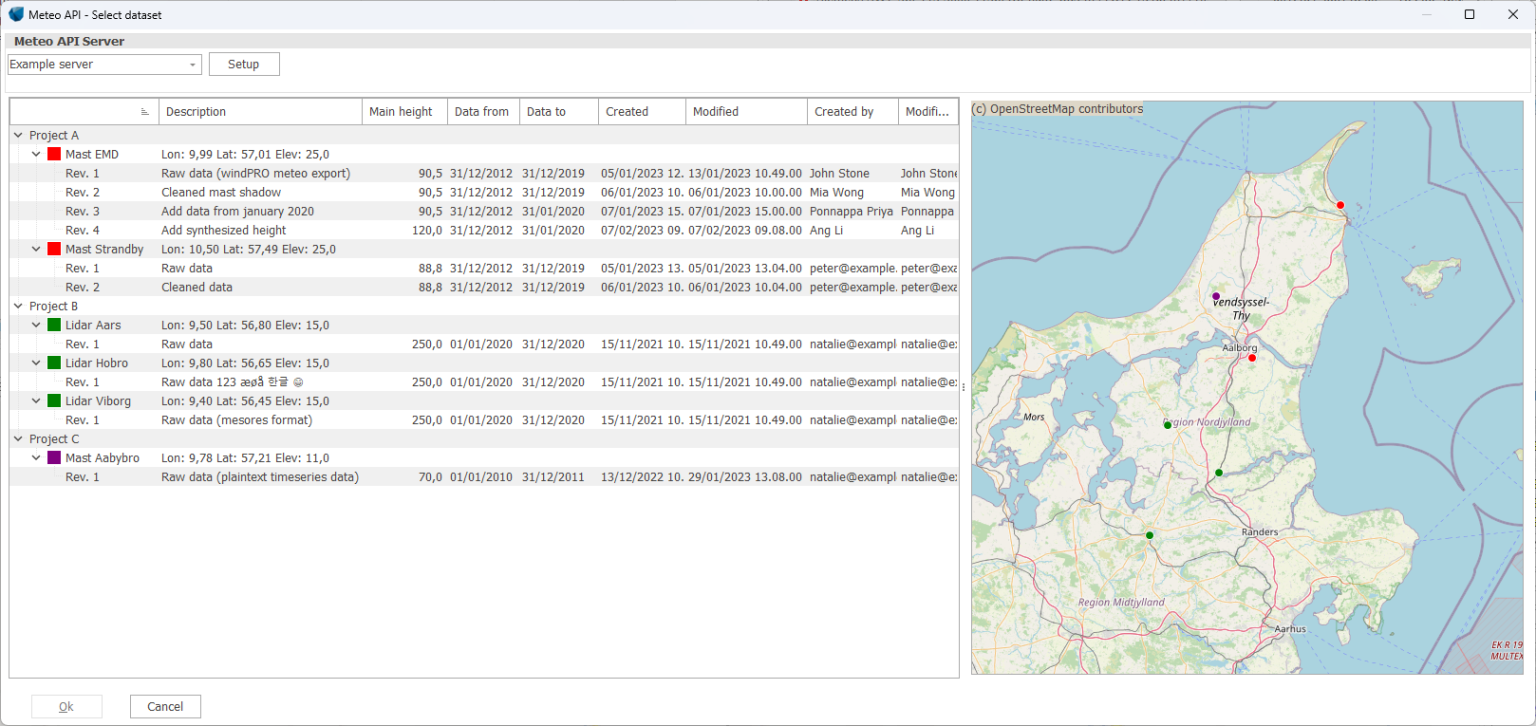
Task: Click the red square beside Mast Strandby
Action: pyautogui.click(x=53, y=249)
